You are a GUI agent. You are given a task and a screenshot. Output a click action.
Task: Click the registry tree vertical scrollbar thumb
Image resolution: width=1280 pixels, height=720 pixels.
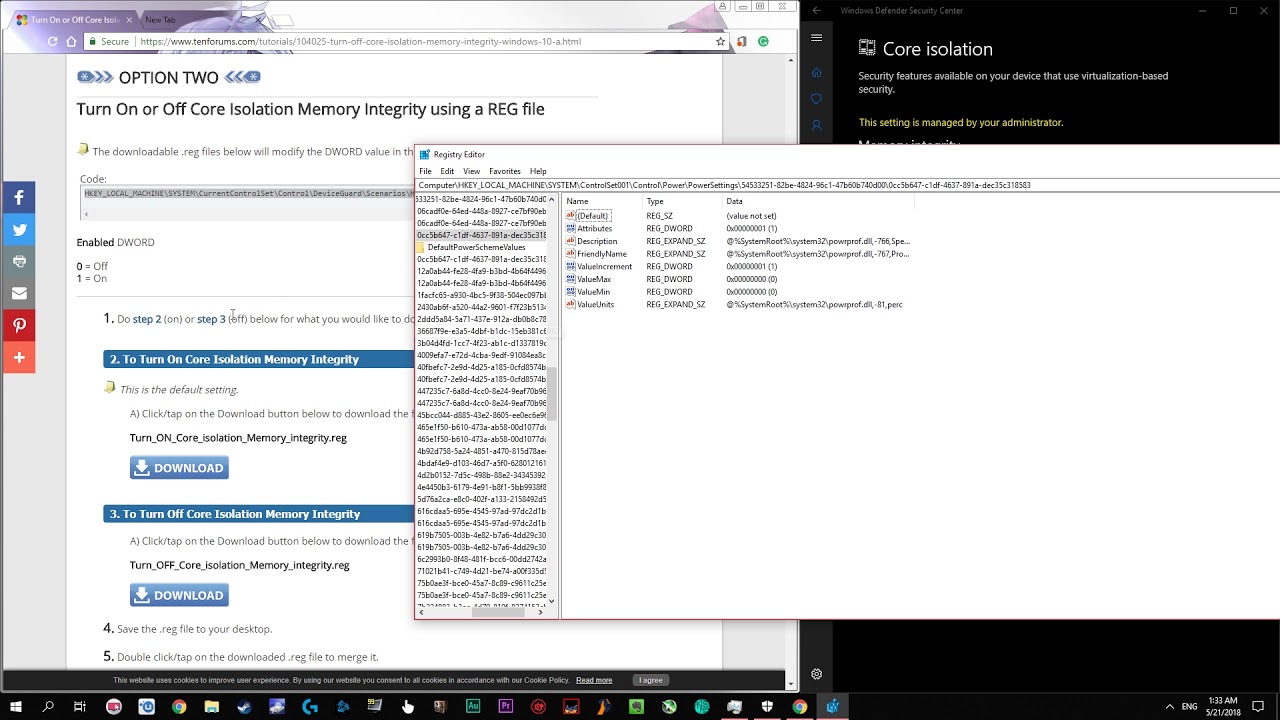tap(551, 394)
